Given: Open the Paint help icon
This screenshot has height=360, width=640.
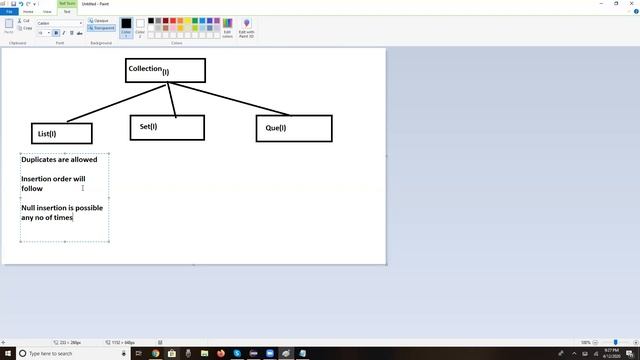Looking at the screenshot, I should (636, 11).
